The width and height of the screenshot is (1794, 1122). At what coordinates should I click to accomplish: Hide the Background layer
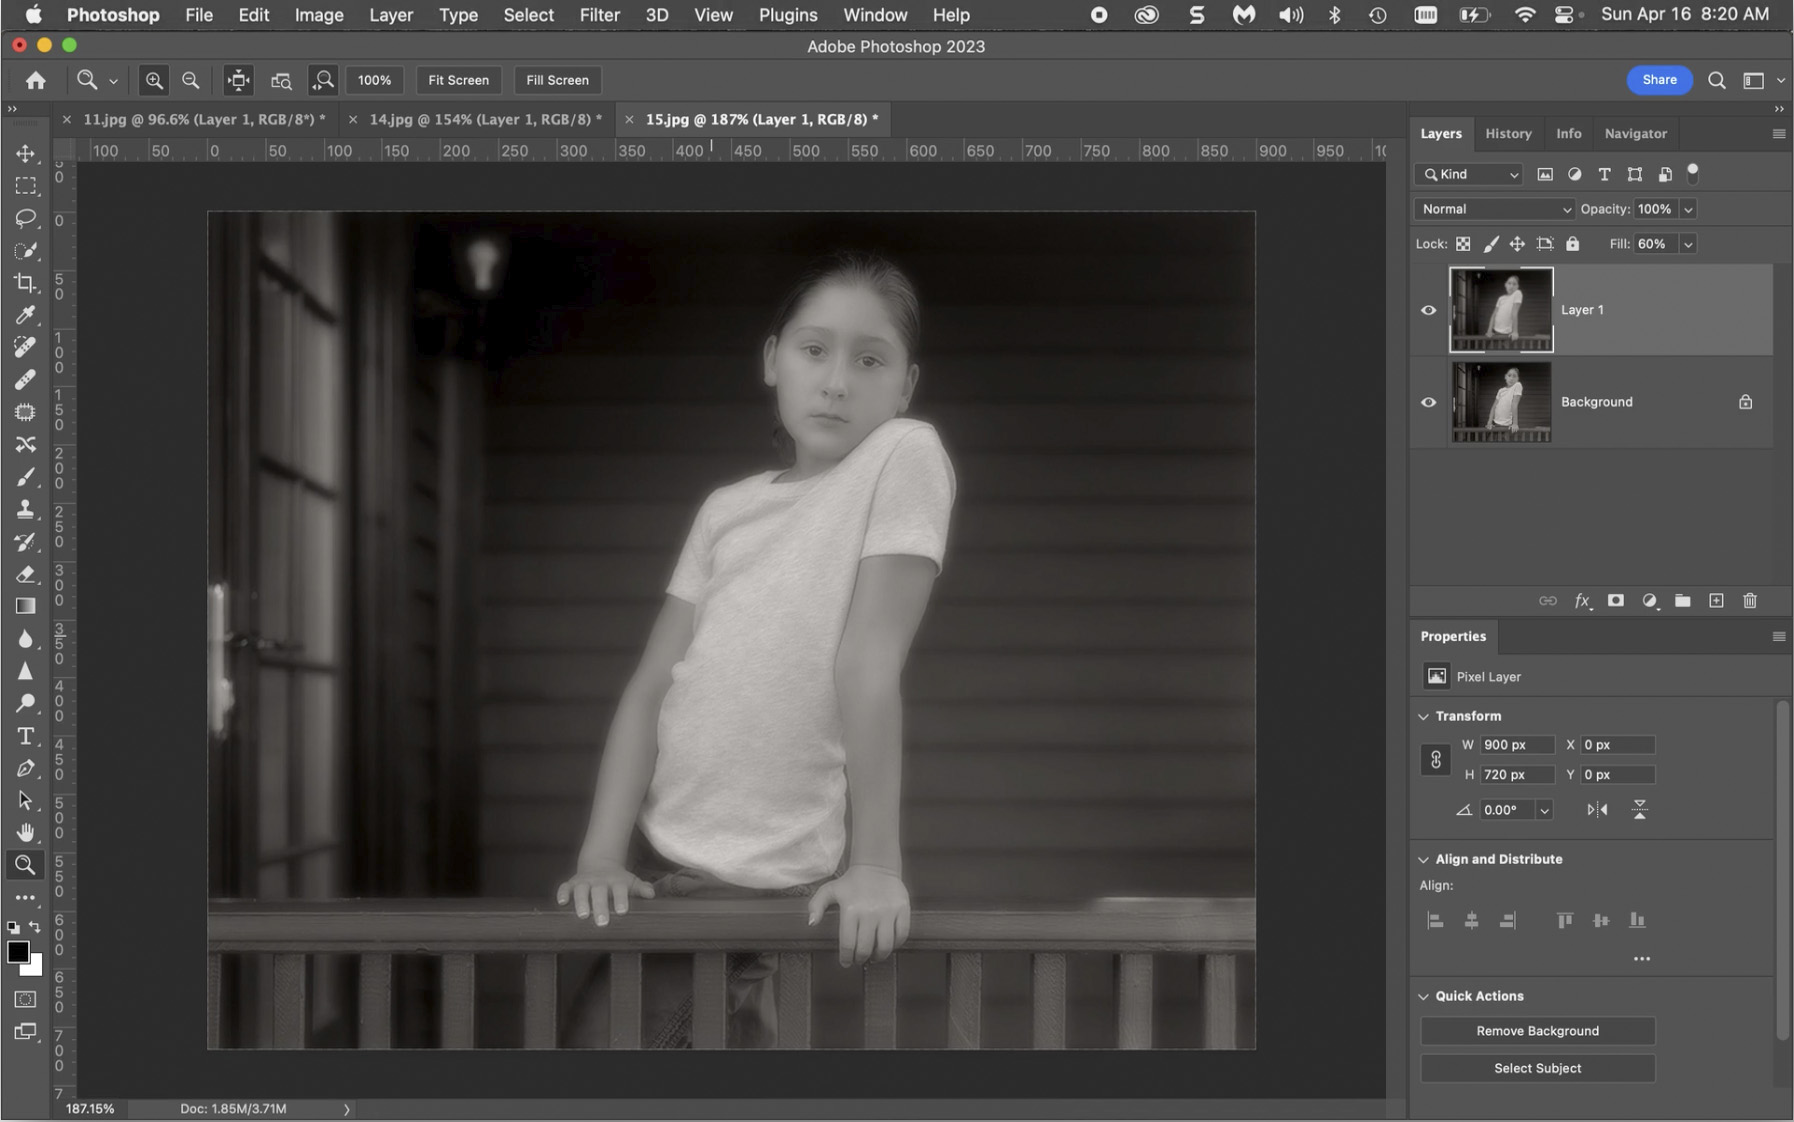click(1428, 402)
